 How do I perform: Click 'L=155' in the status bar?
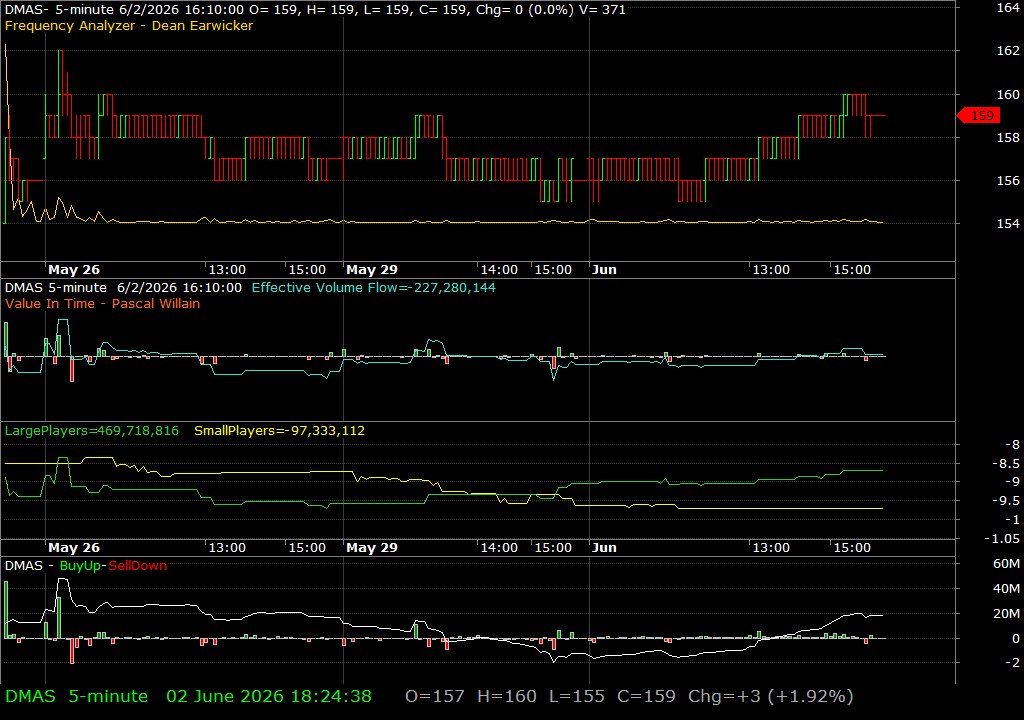(577, 696)
